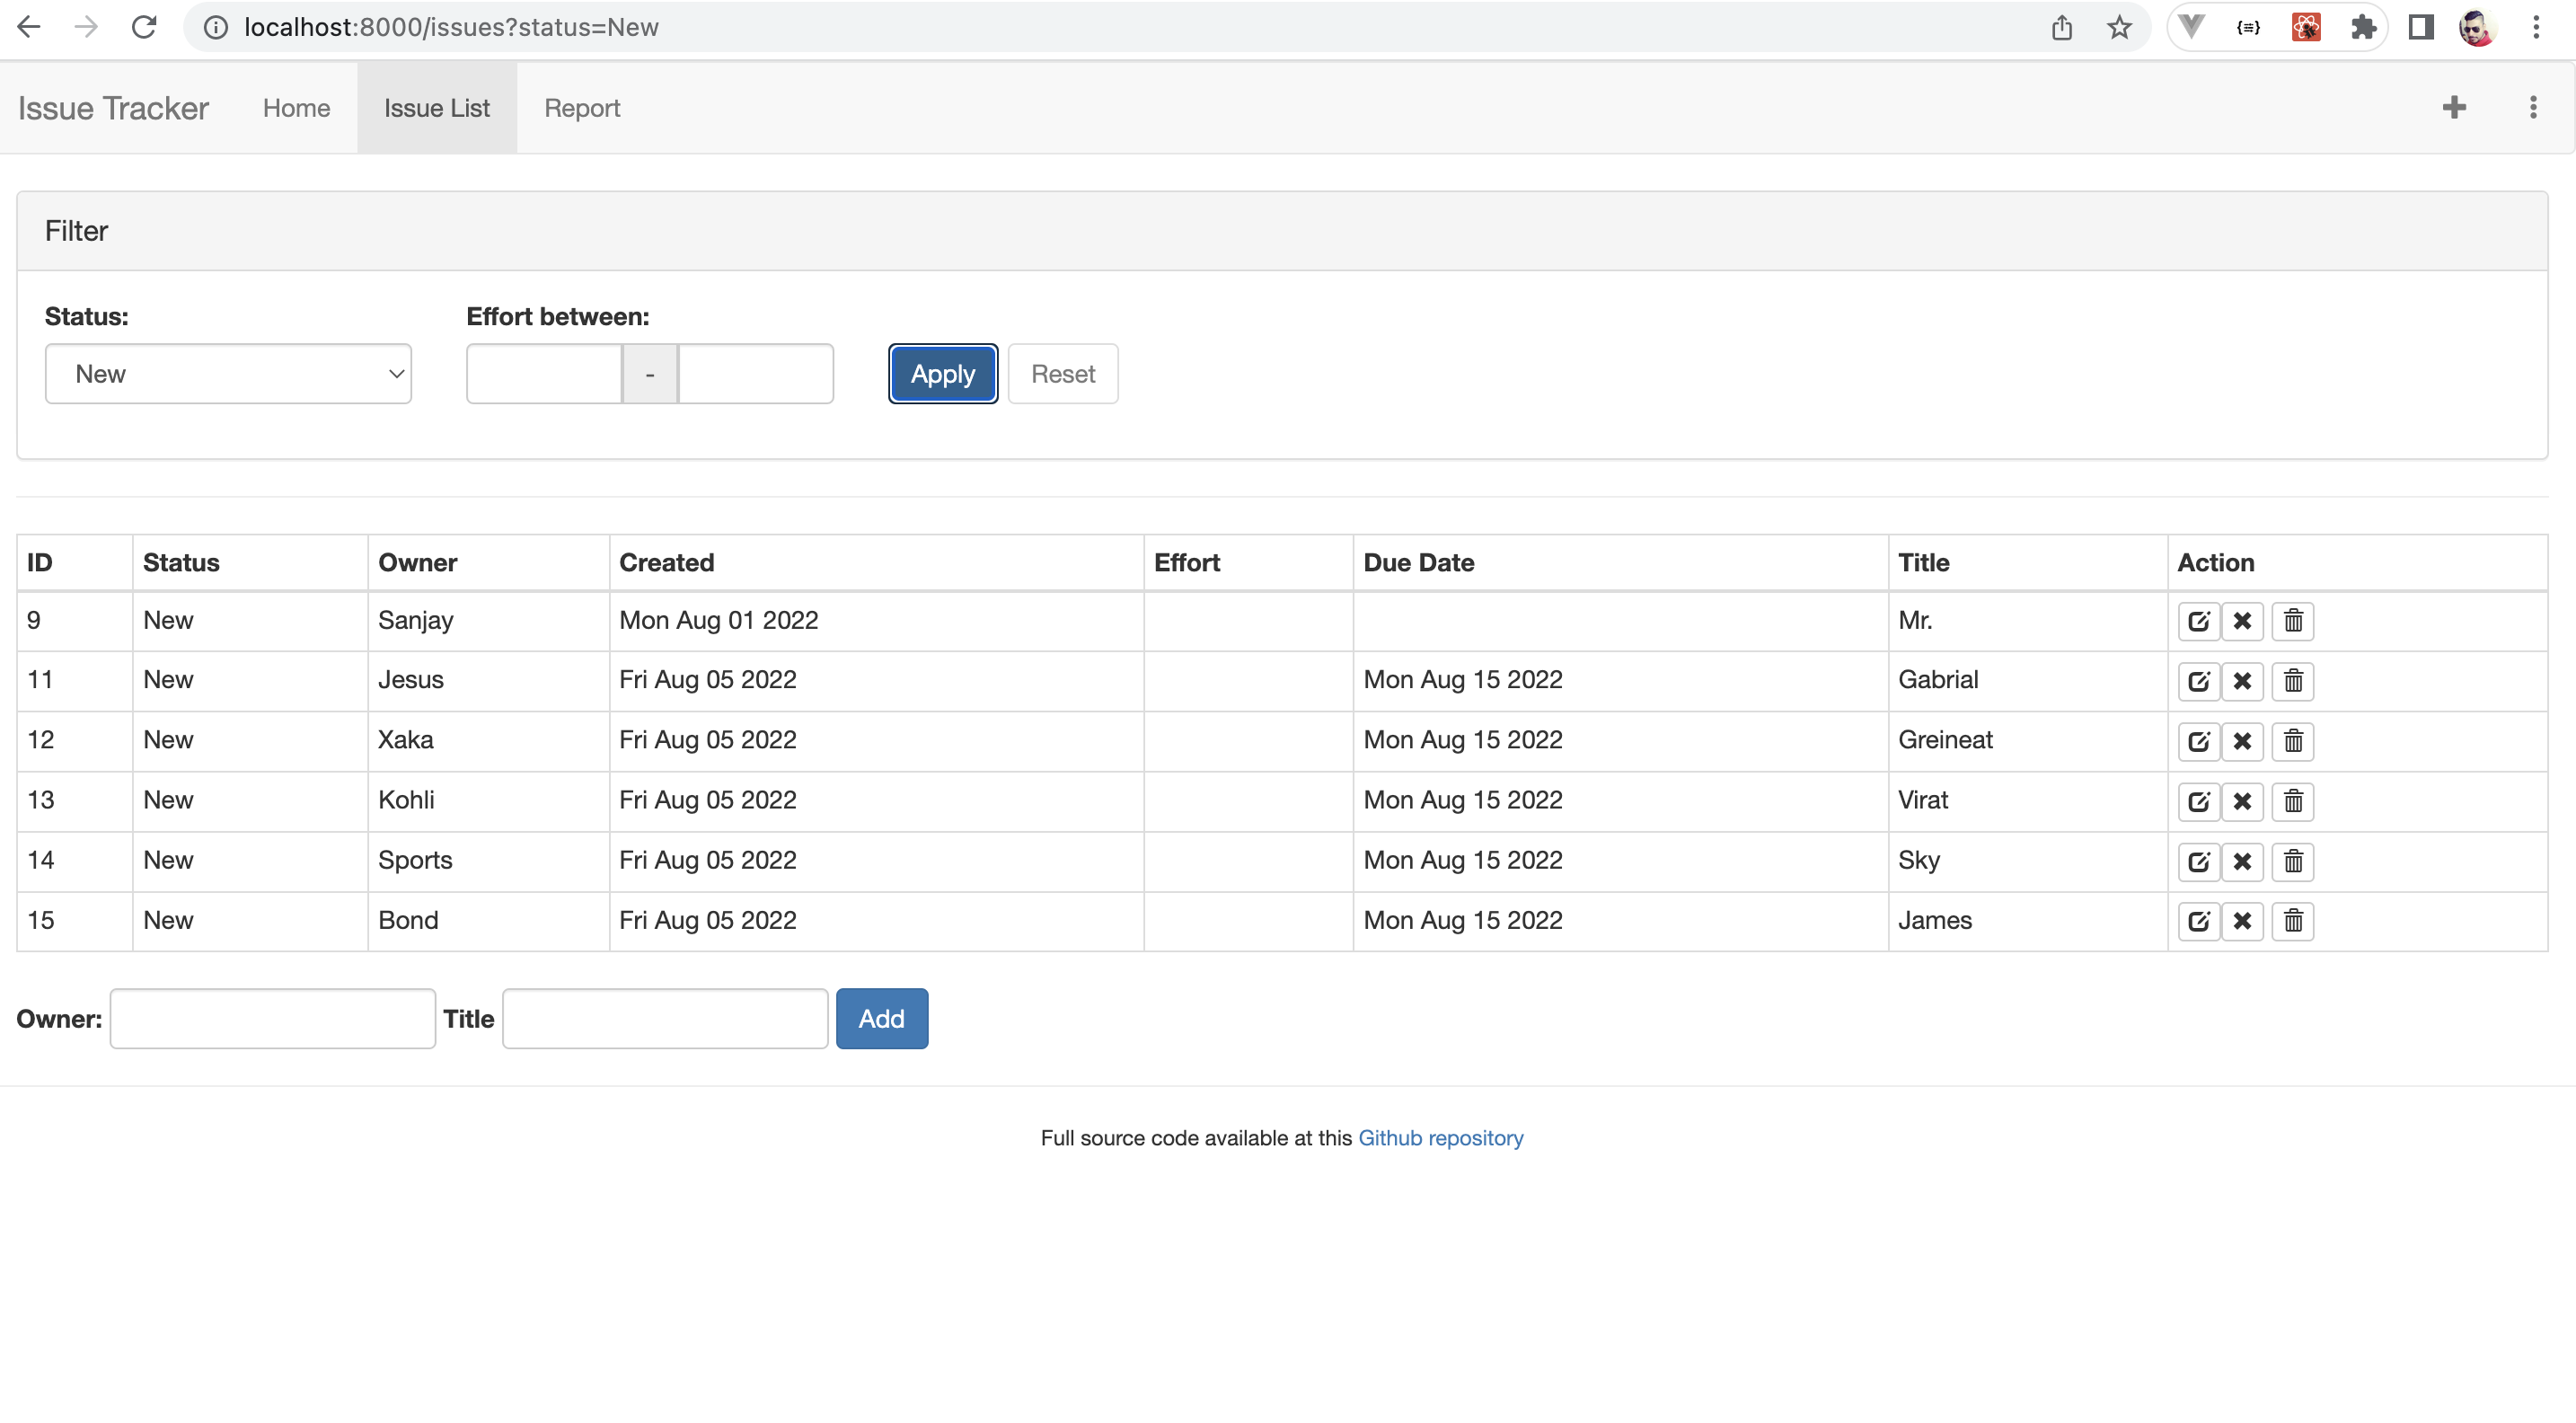Image resolution: width=2576 pixels, height=1423 pixels.
Task: Click close (X) icon for Jesus issue
Action: pos(2242,681)
